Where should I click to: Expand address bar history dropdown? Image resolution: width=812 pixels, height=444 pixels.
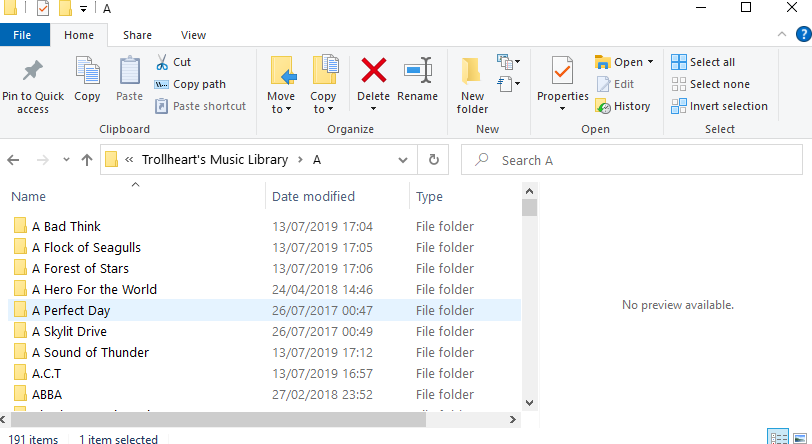click(x=403, y=160)
